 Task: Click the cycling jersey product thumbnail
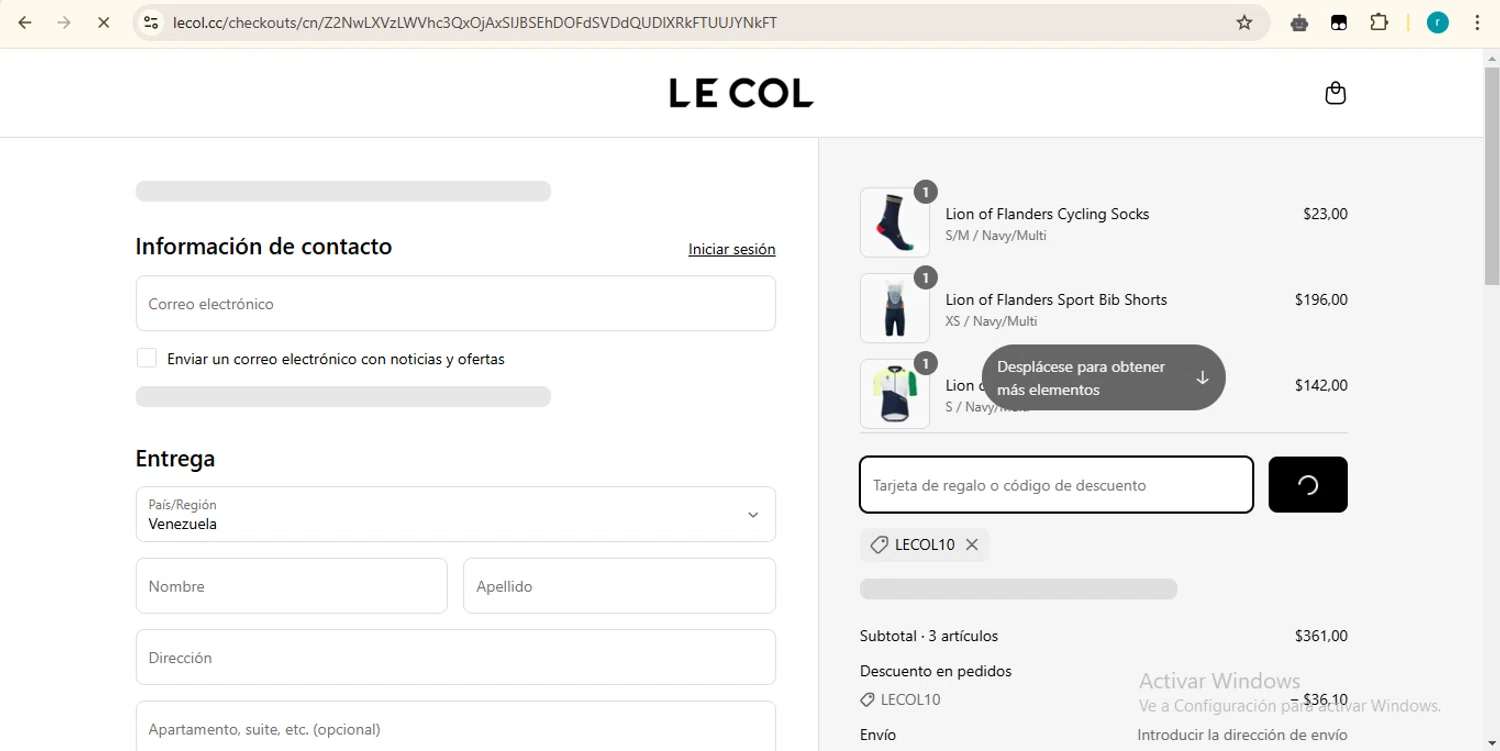(895, 394)
